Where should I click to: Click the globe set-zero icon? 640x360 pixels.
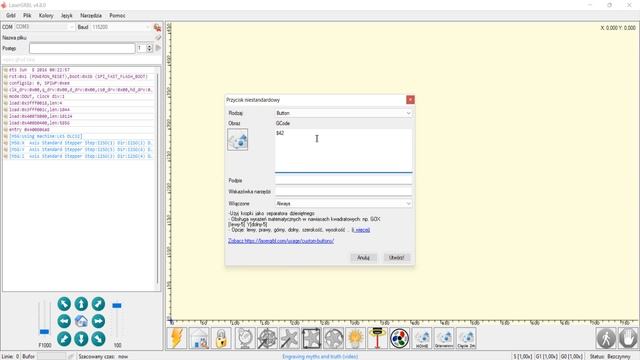245,338
